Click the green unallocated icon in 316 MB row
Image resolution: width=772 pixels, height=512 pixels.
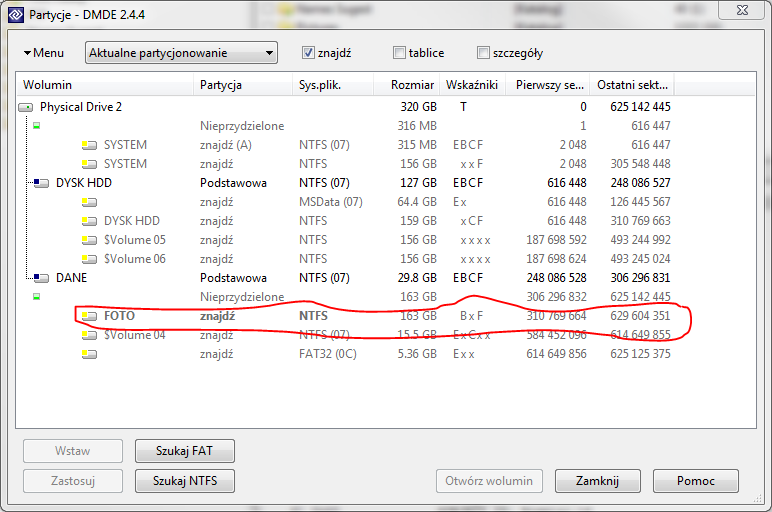coord(36,126)
